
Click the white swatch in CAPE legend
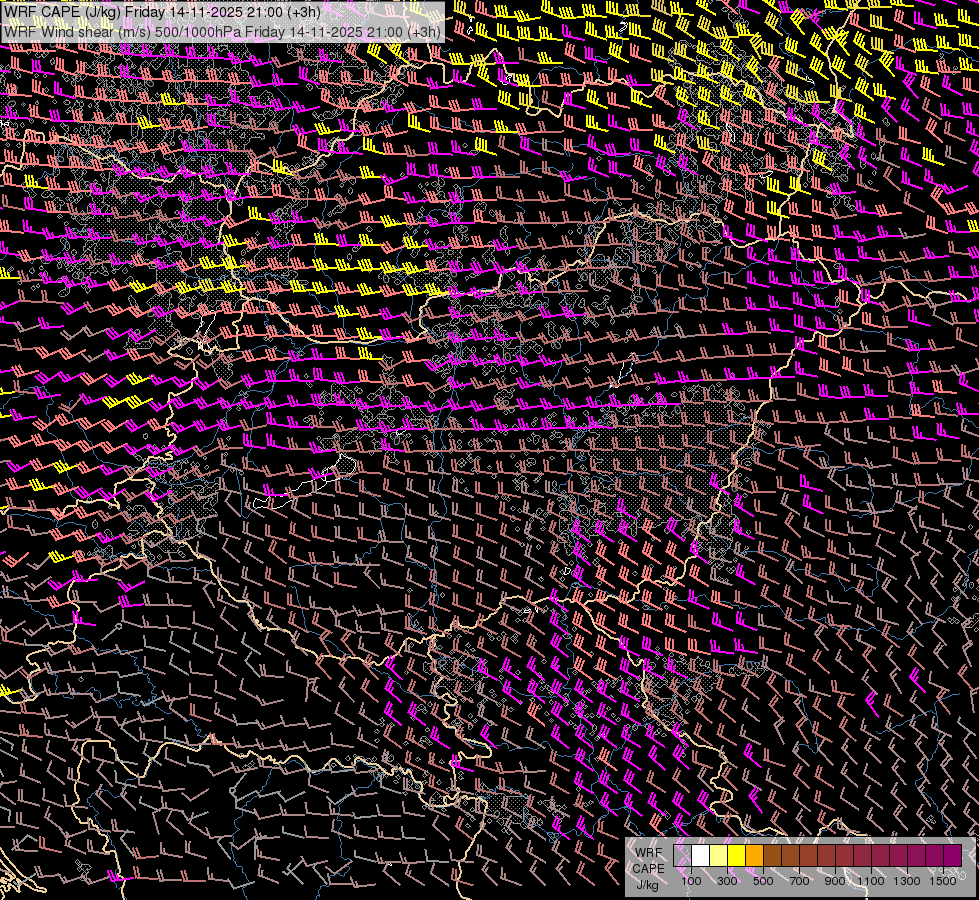[x=701, y=856]
